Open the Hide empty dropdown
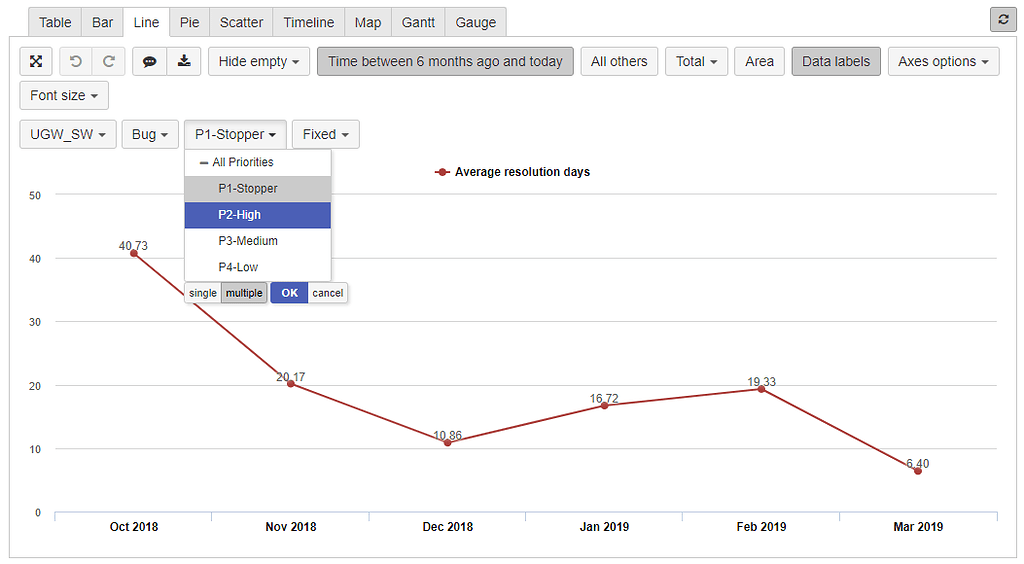 point(259,62)
